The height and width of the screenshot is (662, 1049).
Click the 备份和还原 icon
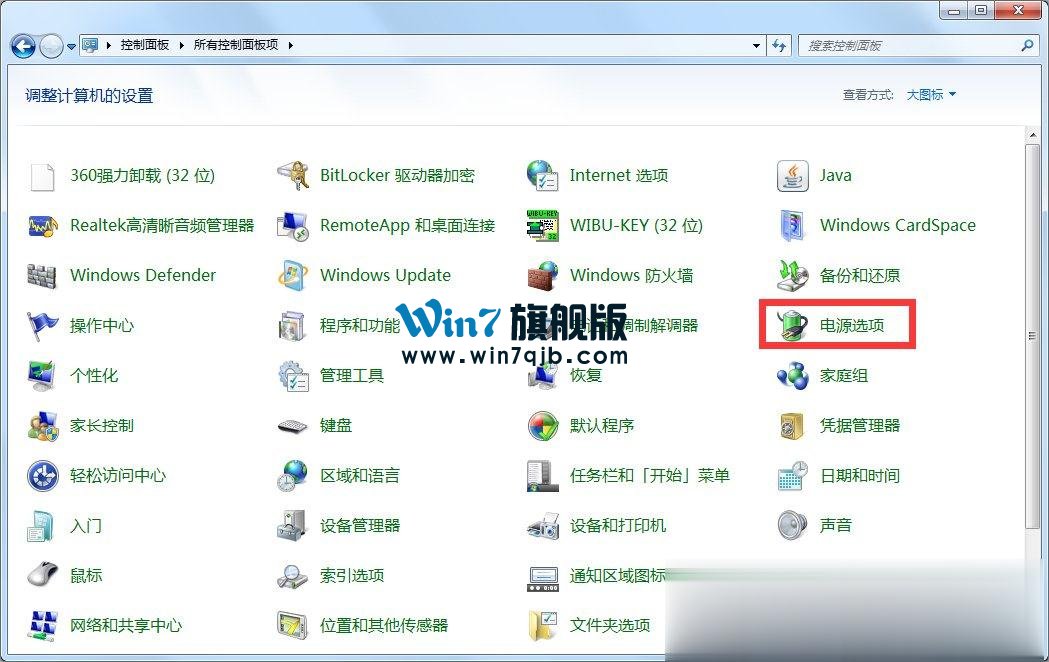pos(793,275)
